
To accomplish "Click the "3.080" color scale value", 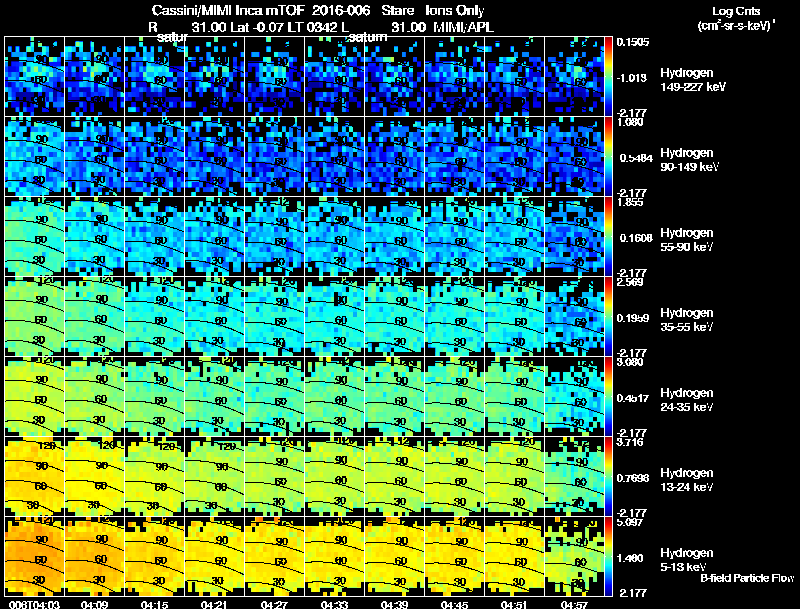I will (x=630, y=363).
